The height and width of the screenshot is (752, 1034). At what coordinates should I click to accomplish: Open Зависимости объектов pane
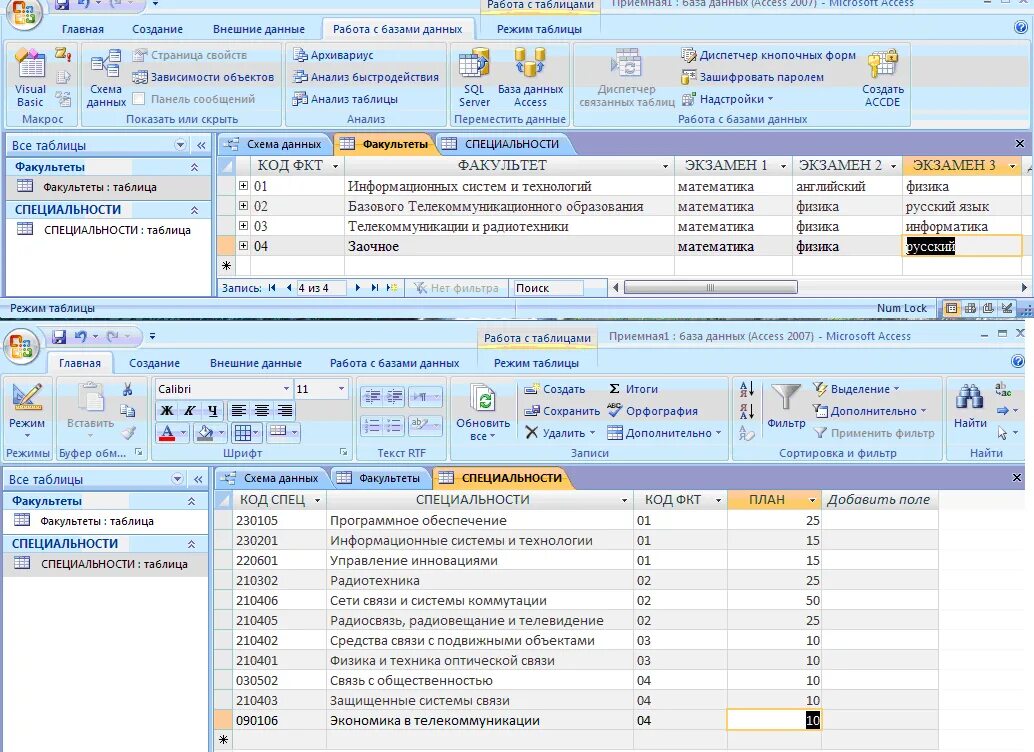point(203,77)
